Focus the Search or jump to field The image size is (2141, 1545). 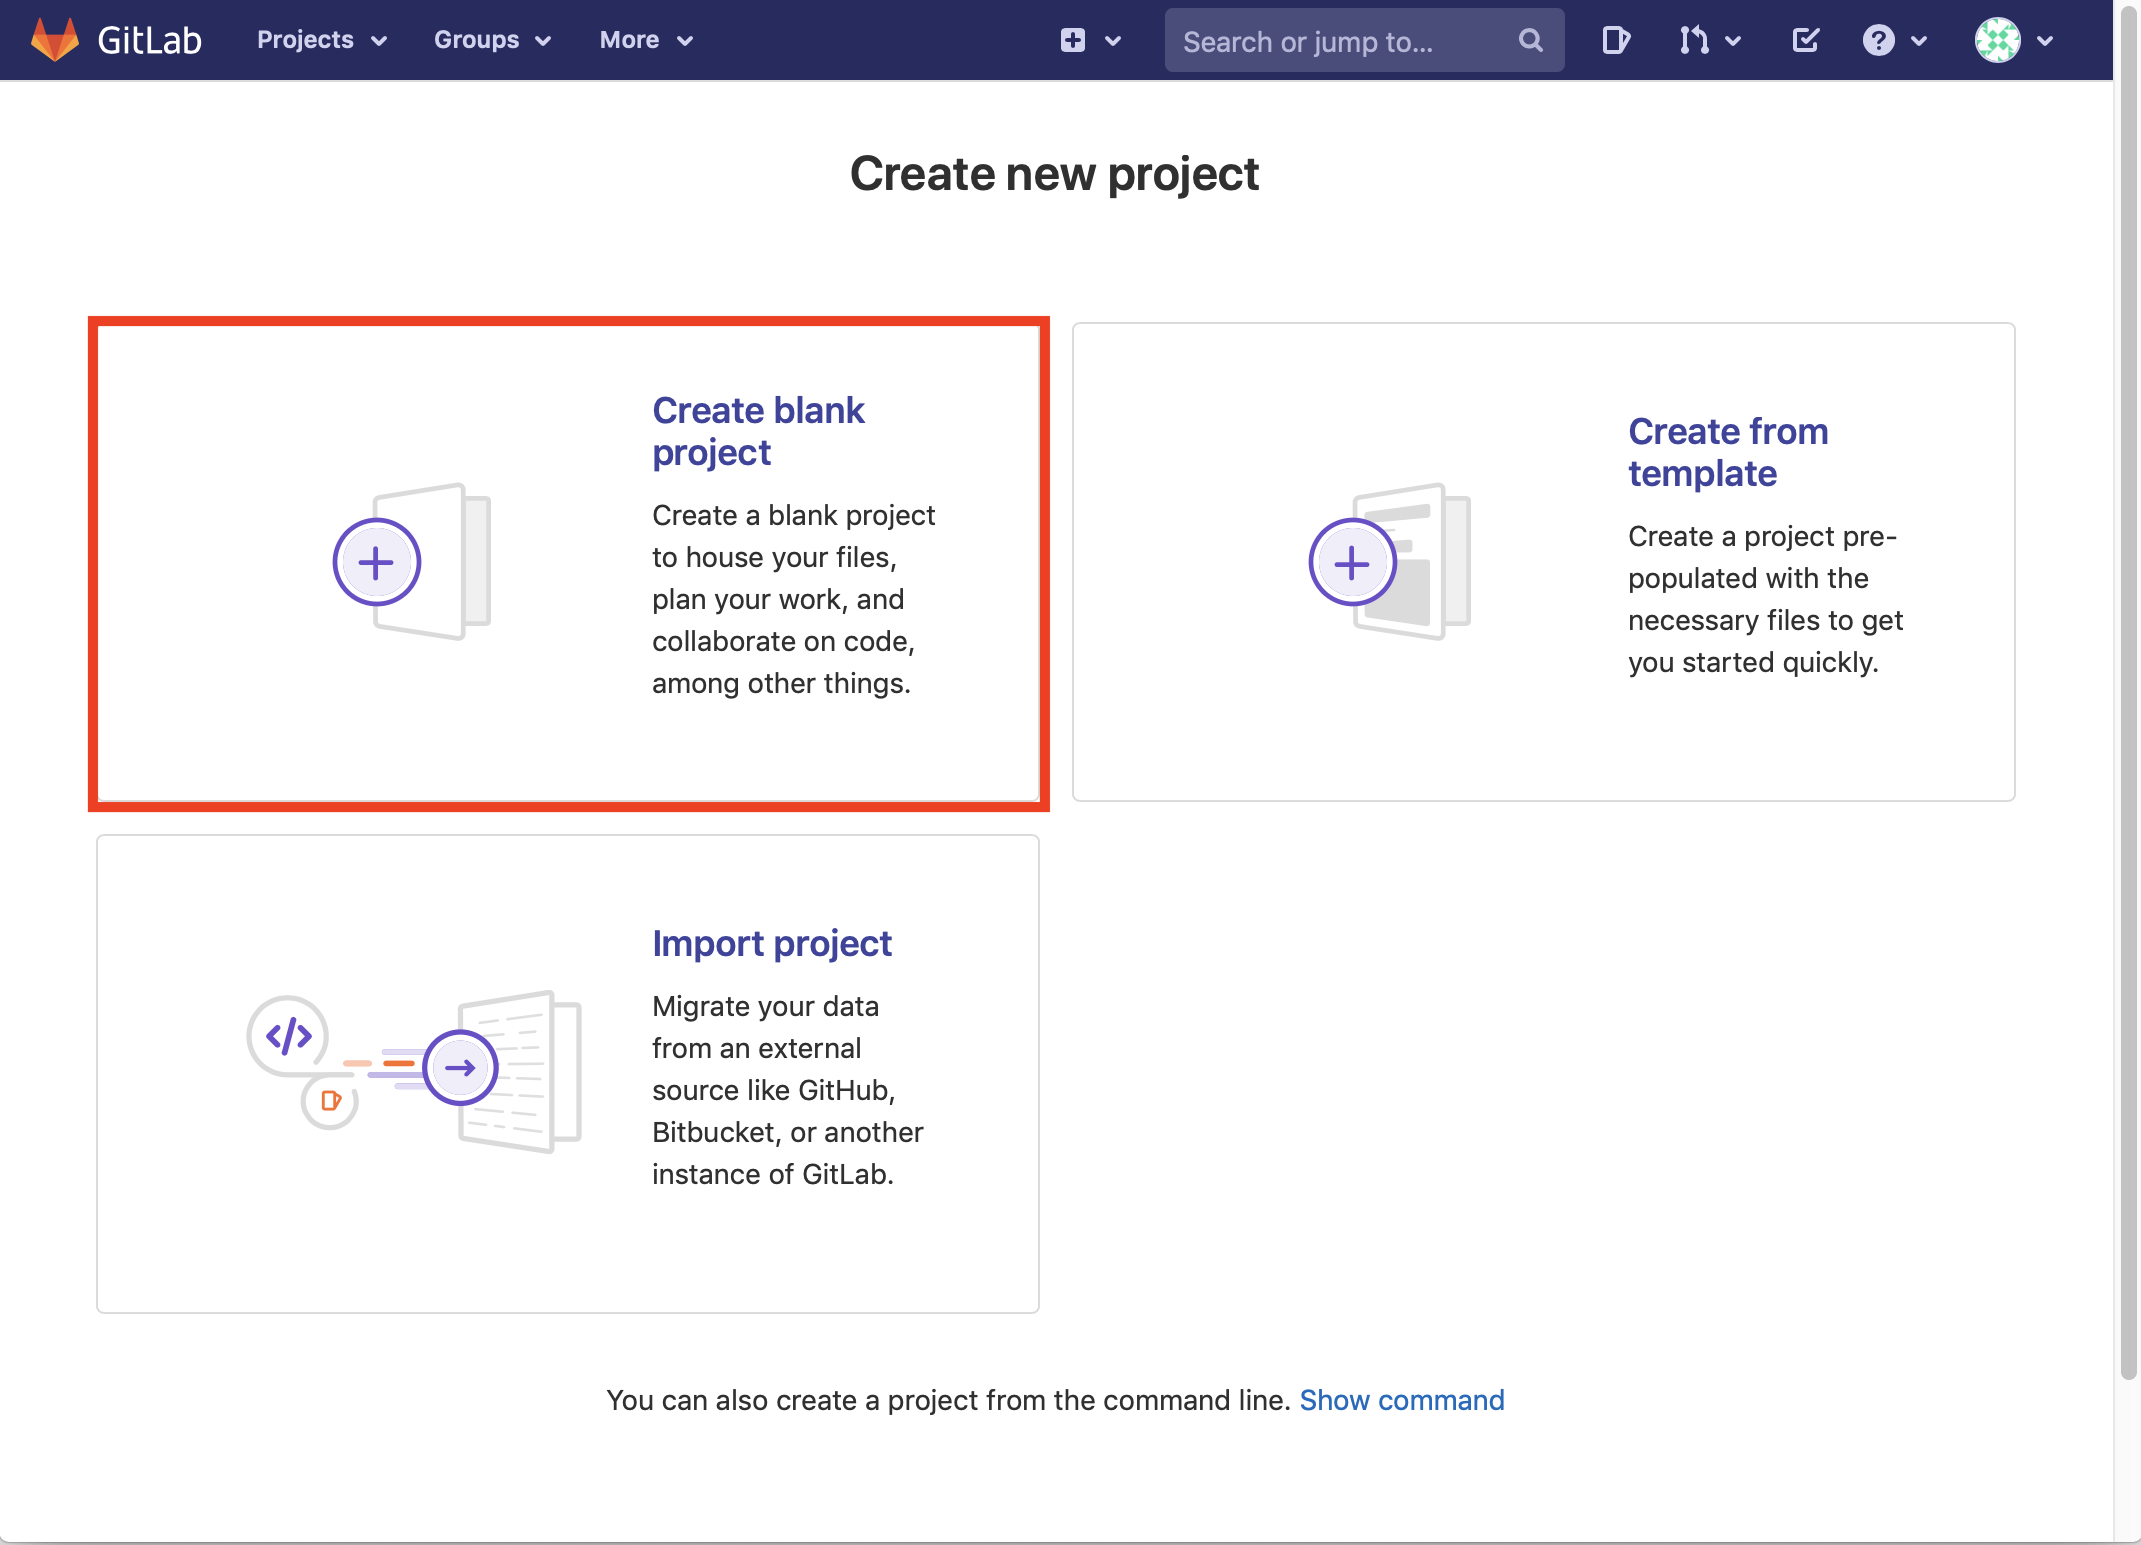pyautogui.click(x=1364, y=40)
